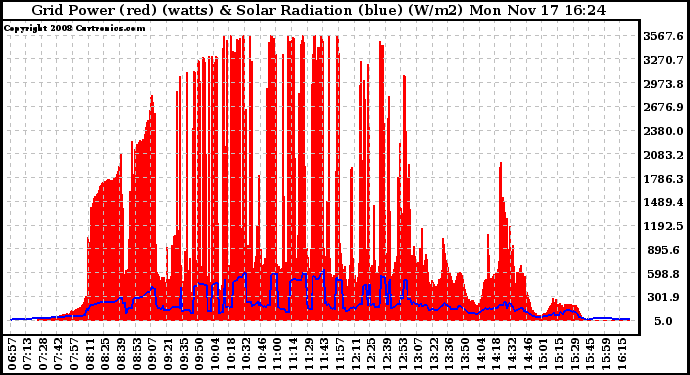Click the 09:21 time label
690x375 pixels.
168,353
